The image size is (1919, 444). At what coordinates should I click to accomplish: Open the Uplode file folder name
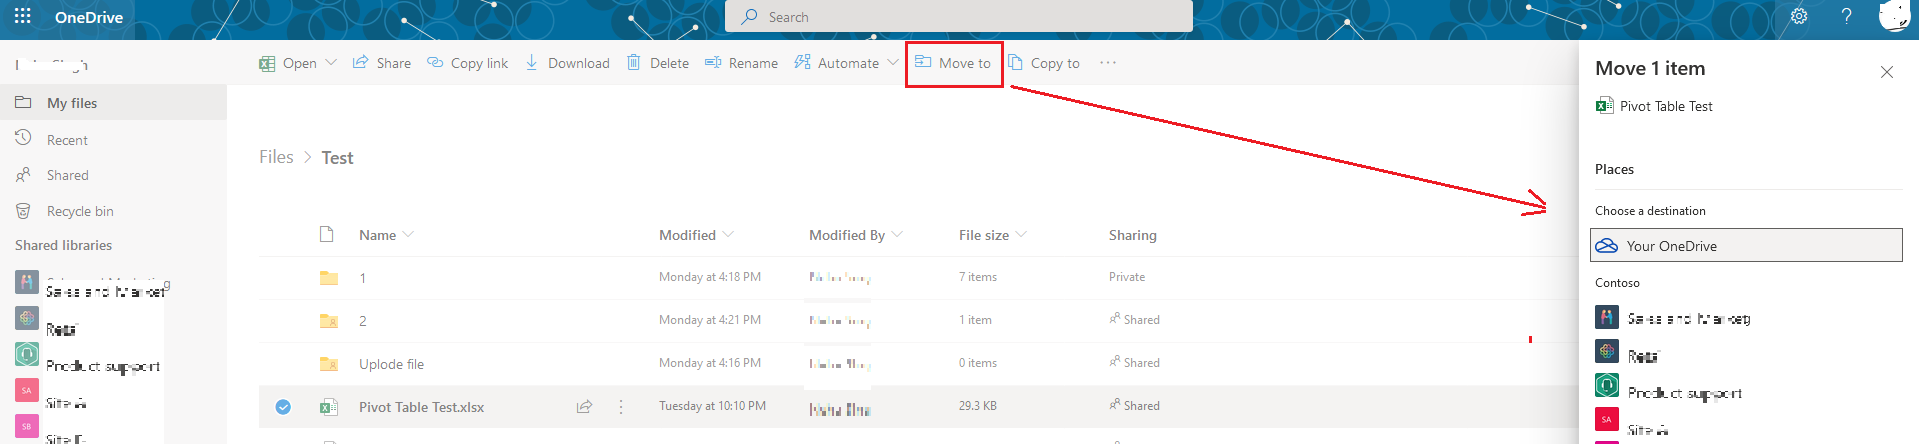click(x=391, y=364)
